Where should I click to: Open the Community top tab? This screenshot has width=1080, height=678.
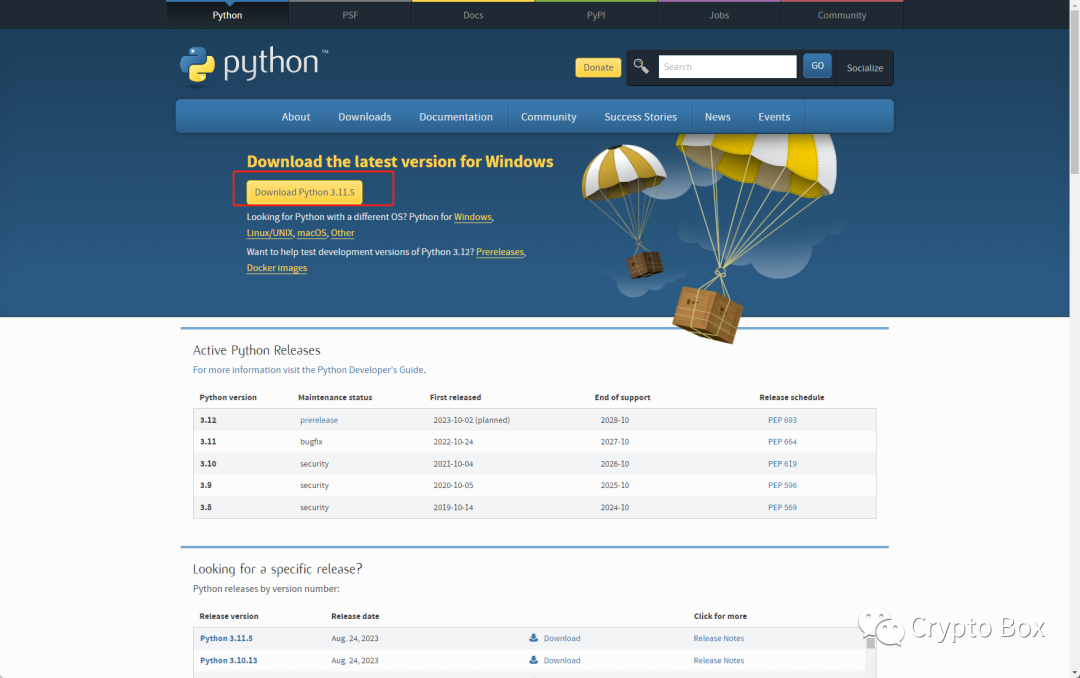click(842, 15)
